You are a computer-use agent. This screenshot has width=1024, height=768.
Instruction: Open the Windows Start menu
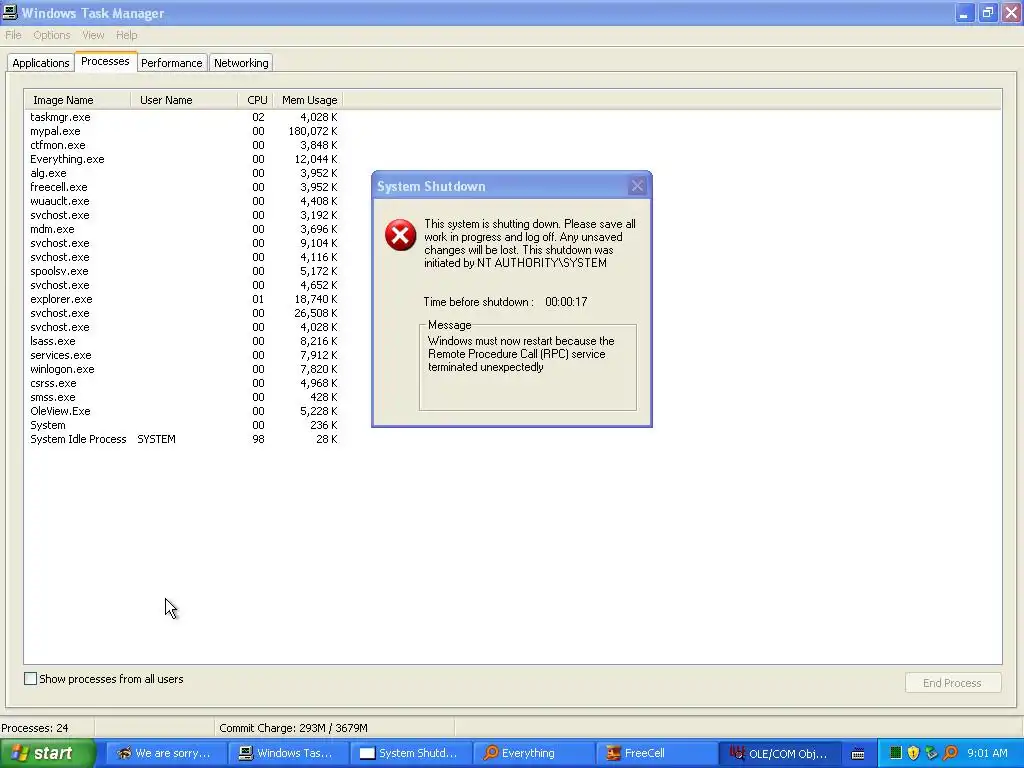48,754
